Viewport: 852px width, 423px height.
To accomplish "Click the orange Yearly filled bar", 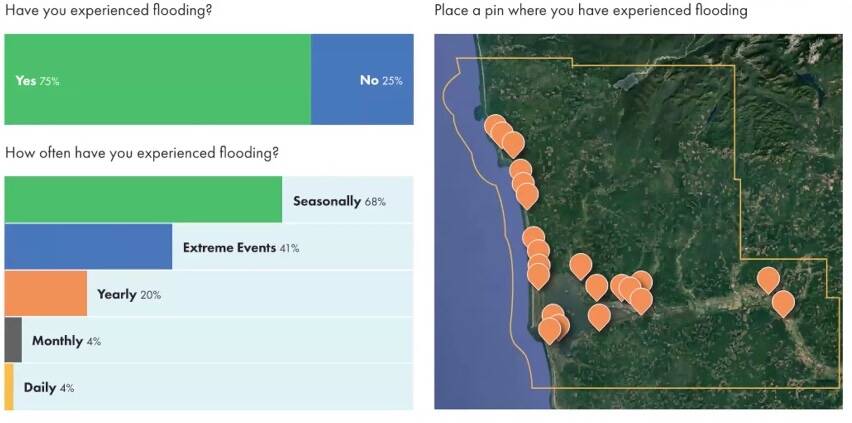I will tap(46, 294).
